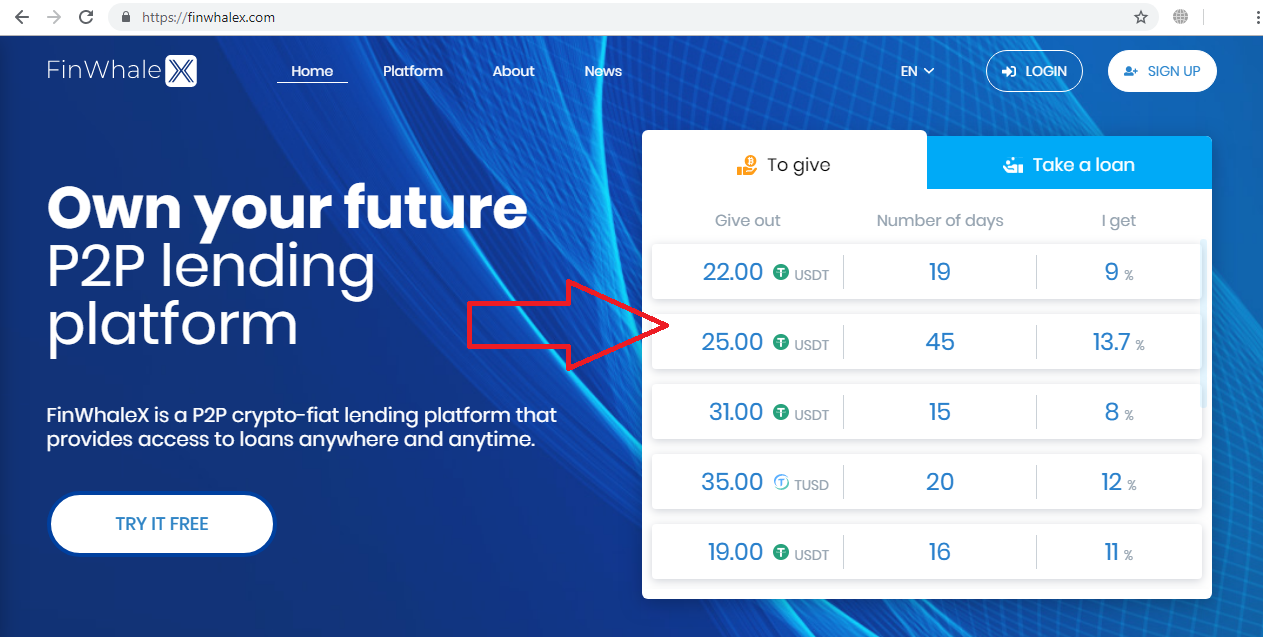This screenshot has height=637, width=1263.
Task: Click the 15 days value
Action: (x=940, y=412)
